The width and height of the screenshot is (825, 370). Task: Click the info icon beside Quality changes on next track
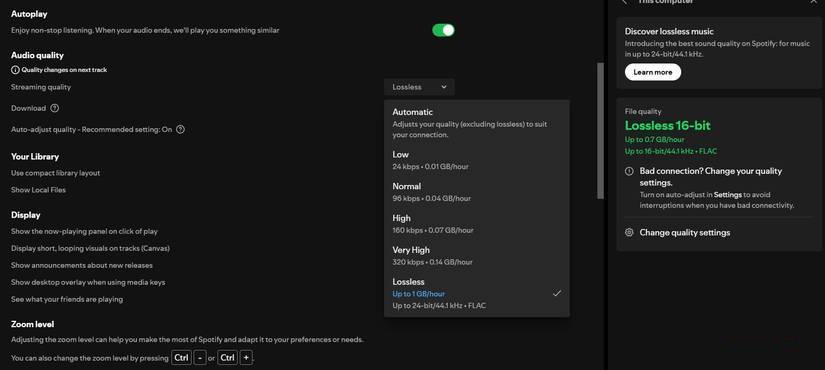click(x=15, y=69)
